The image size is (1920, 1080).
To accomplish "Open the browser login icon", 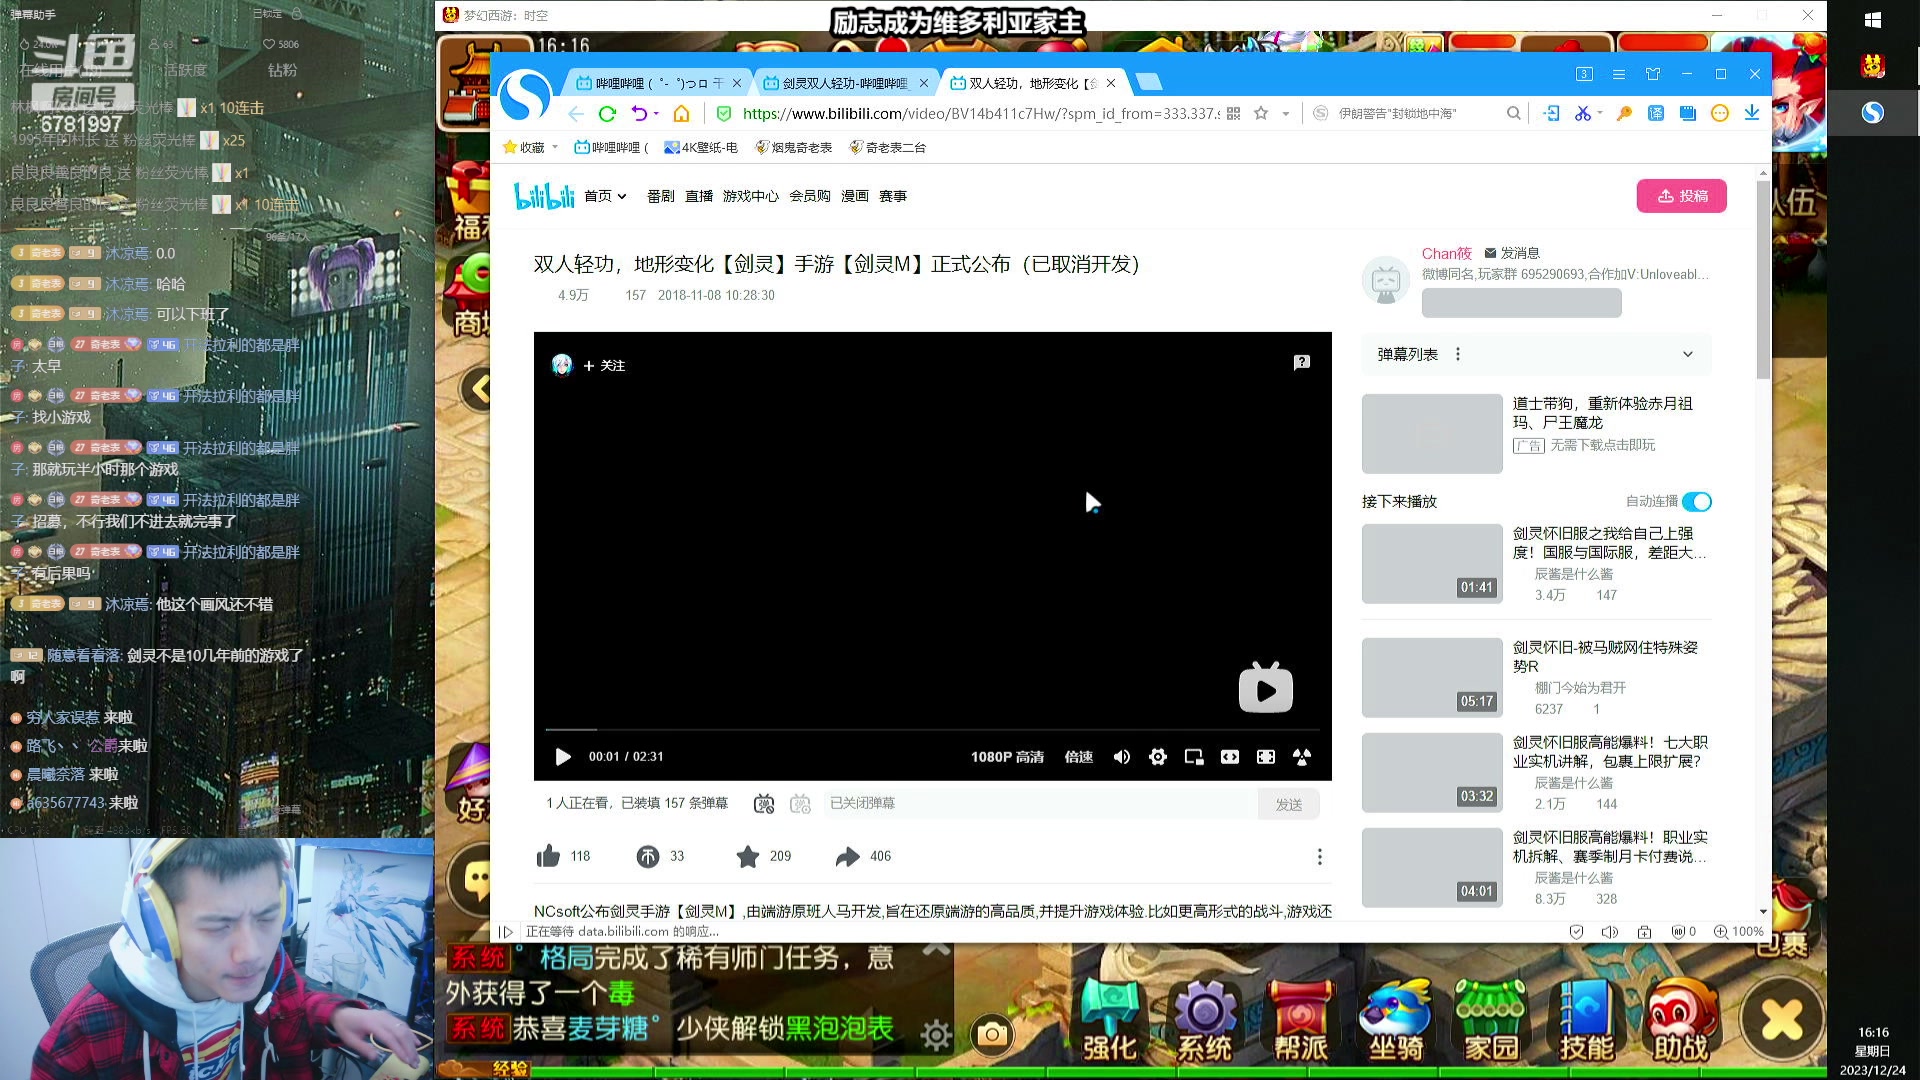I will pos(1551,114).
